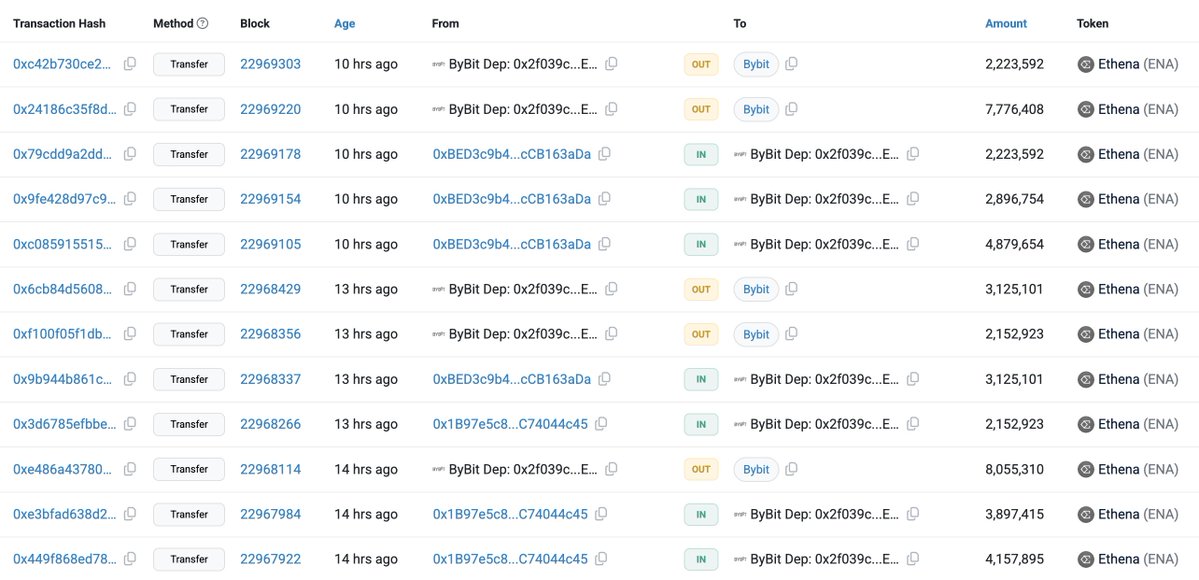This screenshot has height=580, width=1199.
Task: Click amount 2,896,754
Action: click(1014, 199)
